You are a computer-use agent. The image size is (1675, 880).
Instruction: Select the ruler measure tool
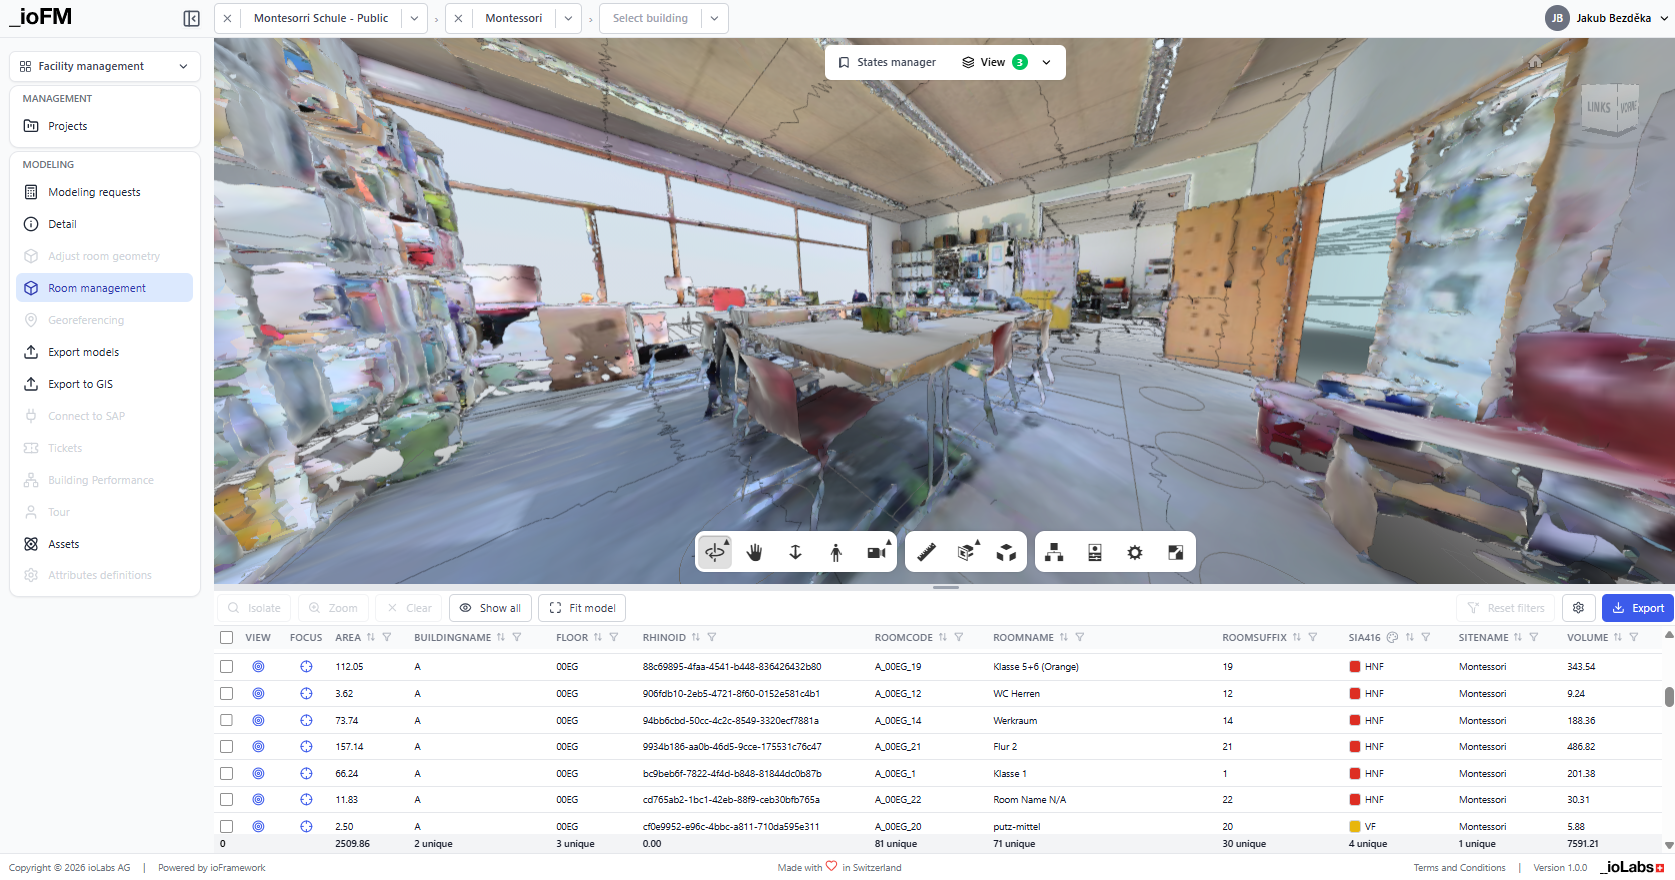click(926, 552)
